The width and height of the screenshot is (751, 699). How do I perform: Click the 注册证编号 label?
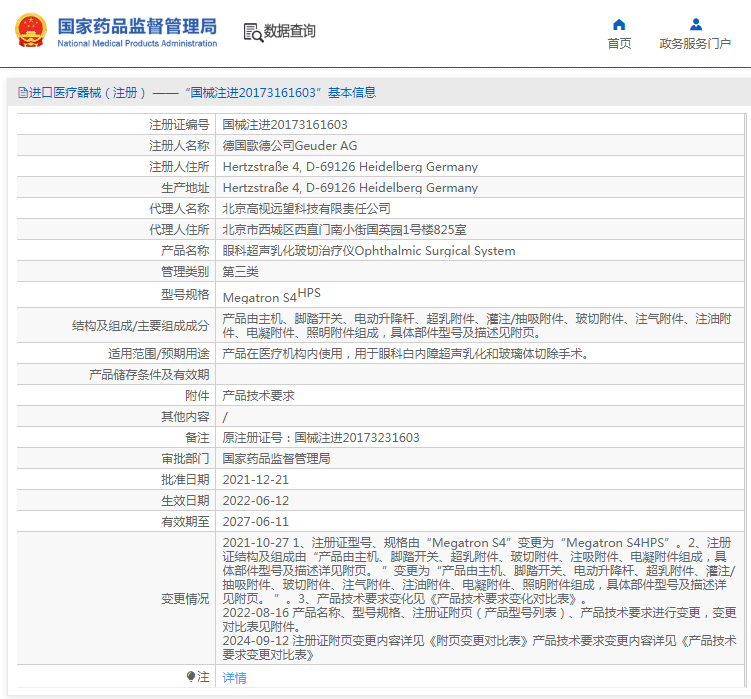(x=179, y=125)
